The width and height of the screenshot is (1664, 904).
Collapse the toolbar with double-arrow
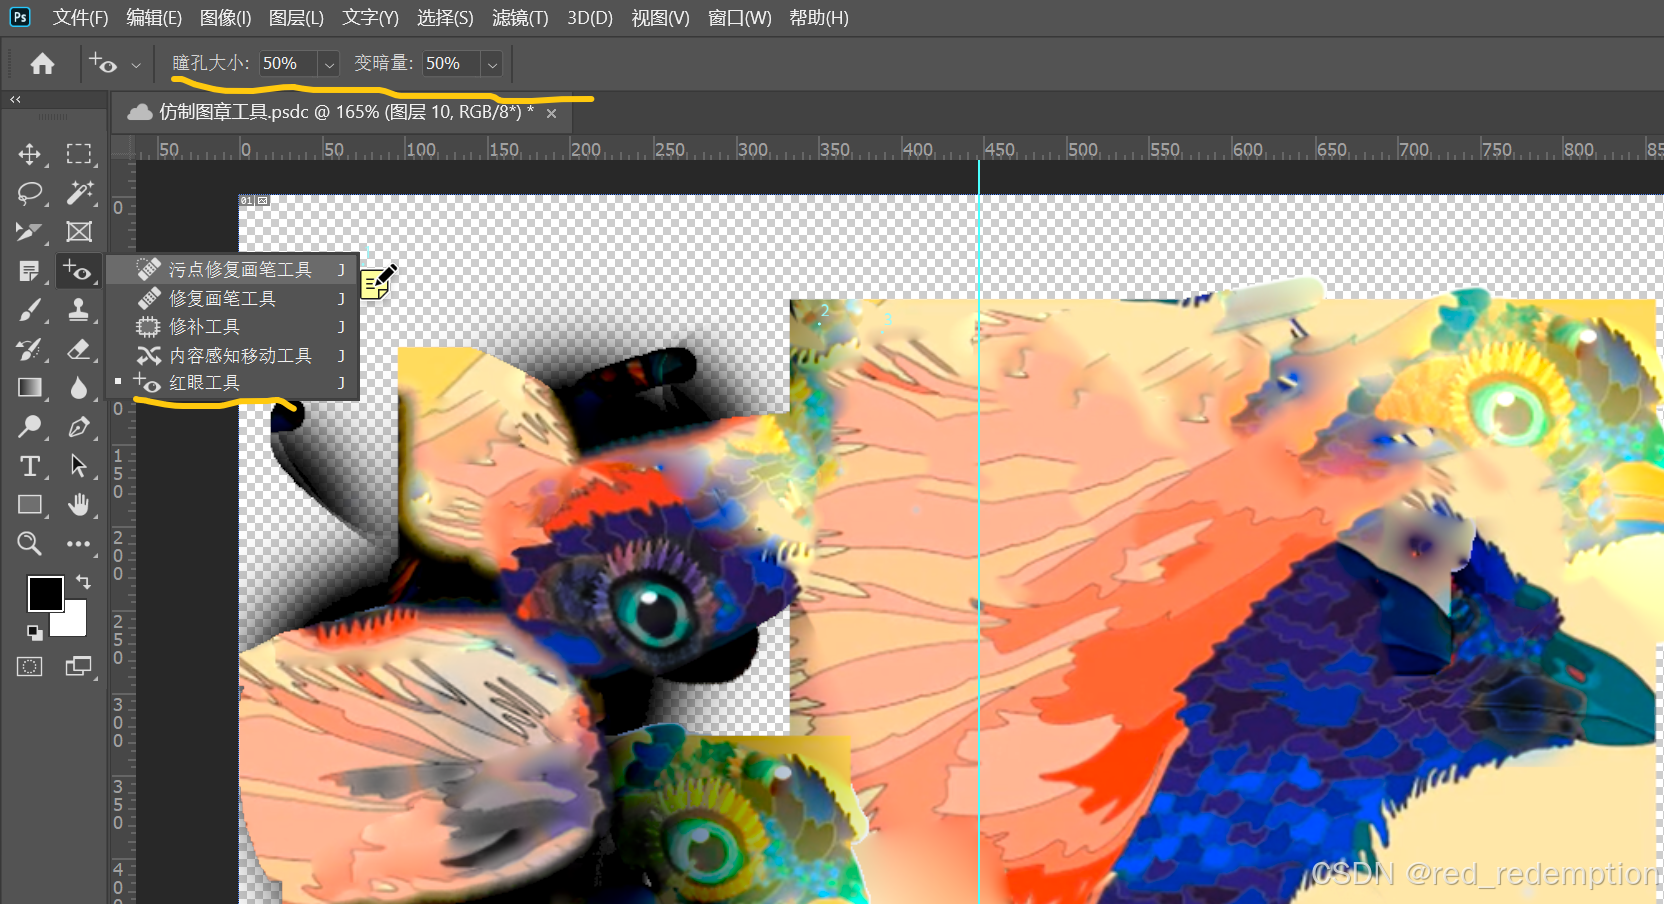click(x=15, y=100)
